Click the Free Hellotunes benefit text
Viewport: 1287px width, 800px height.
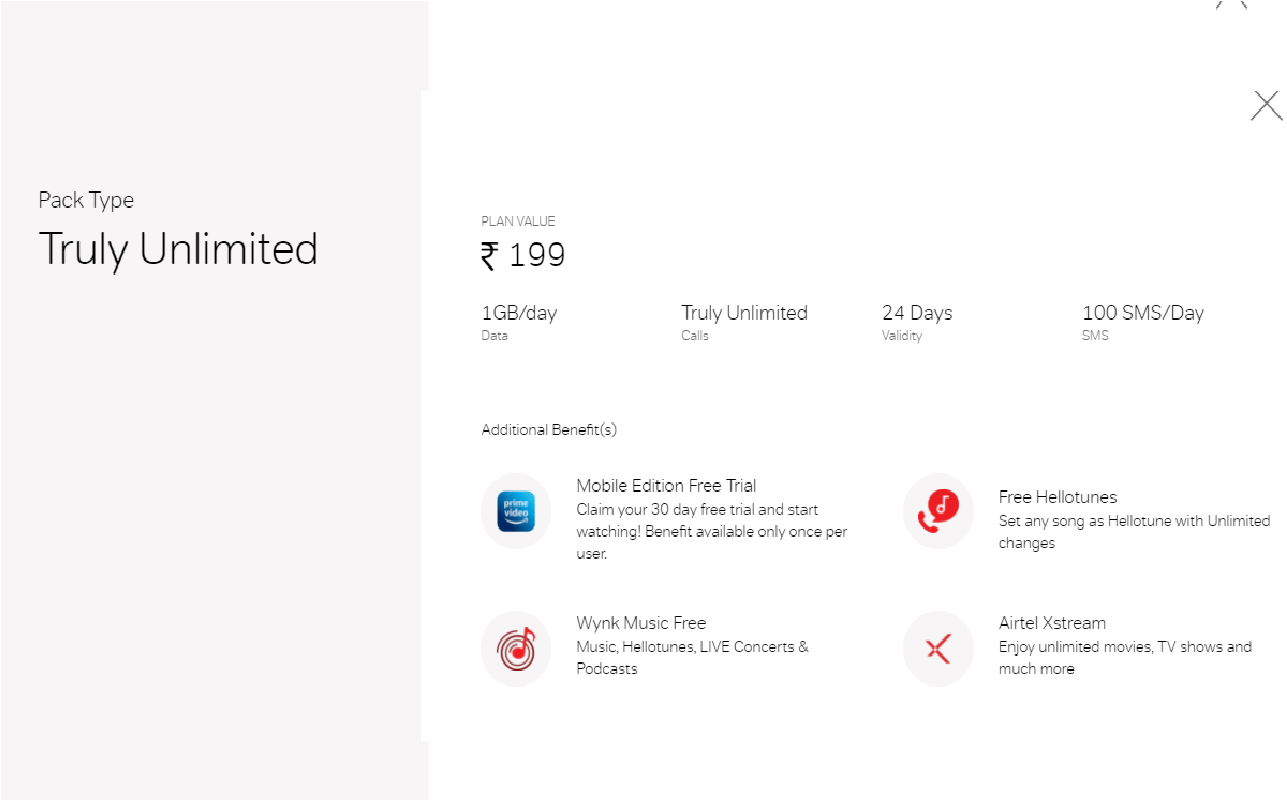(x=1057, y=496)
